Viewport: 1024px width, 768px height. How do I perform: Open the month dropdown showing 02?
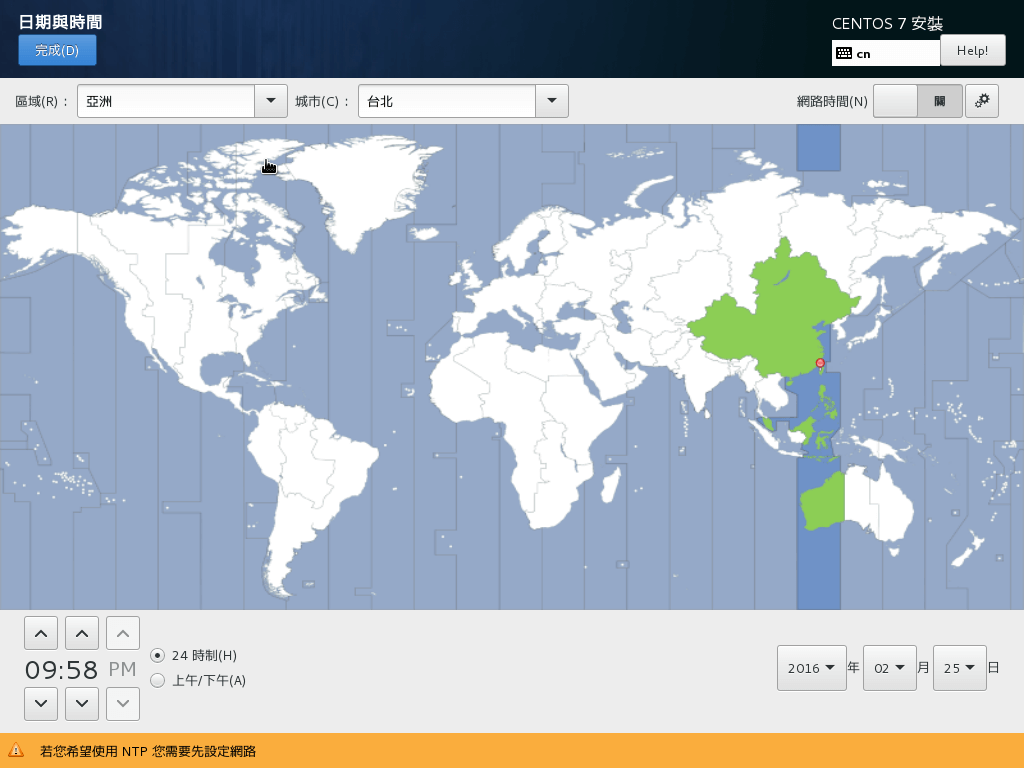pos(889,668)
